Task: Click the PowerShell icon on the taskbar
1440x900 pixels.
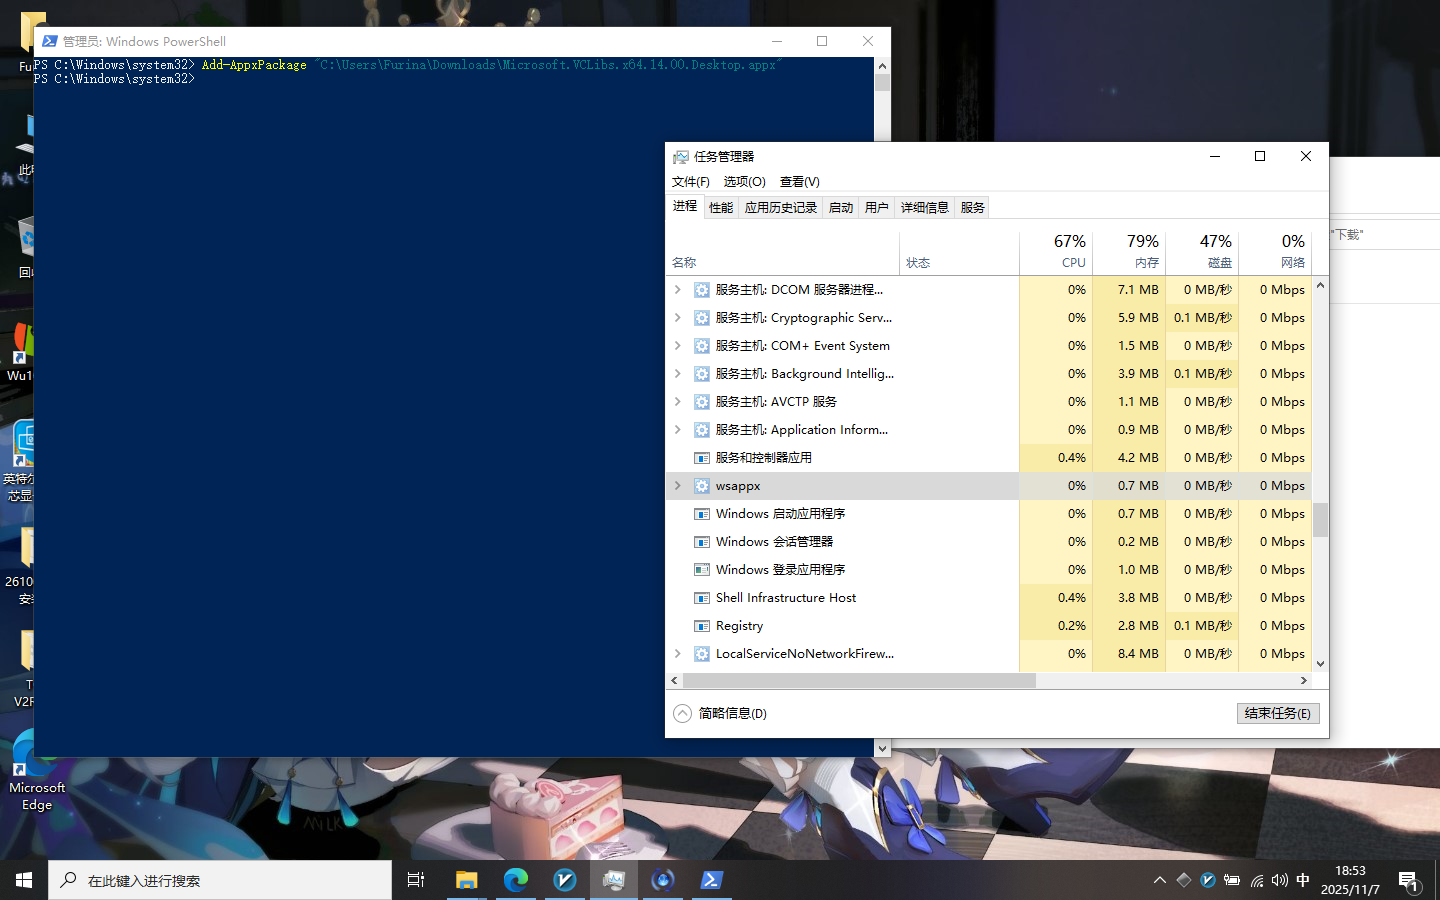Action: tap(711, 880)
